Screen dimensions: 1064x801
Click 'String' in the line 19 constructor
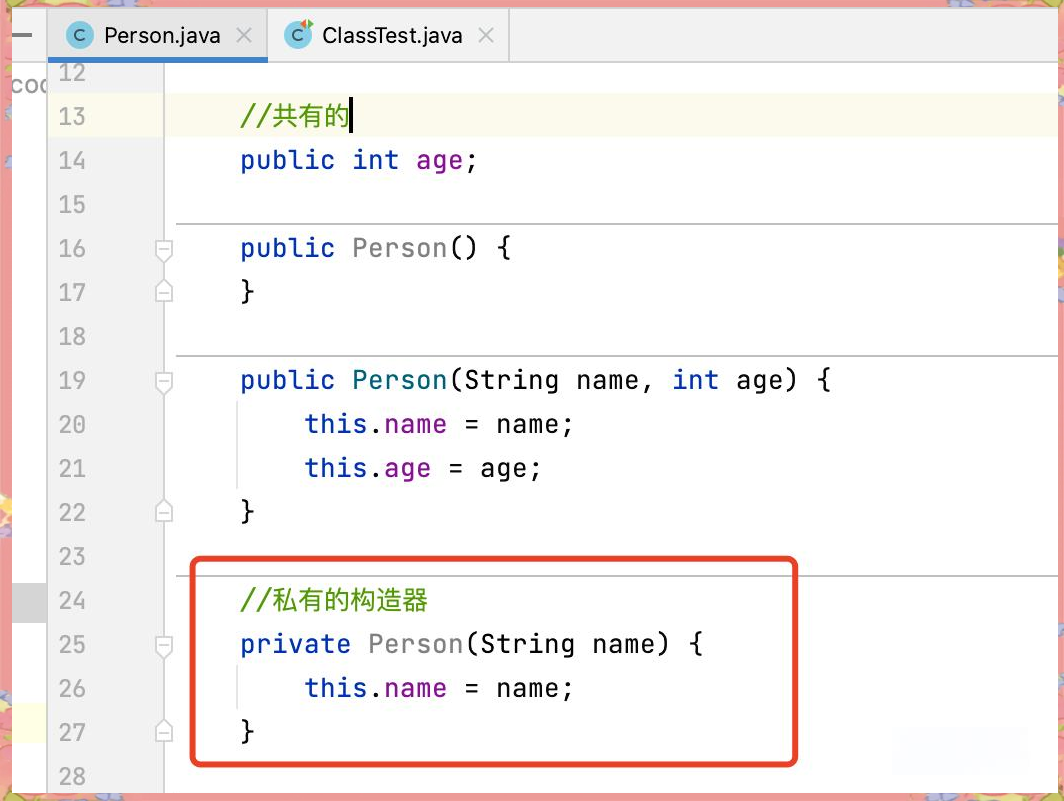[x=512, y=380]
